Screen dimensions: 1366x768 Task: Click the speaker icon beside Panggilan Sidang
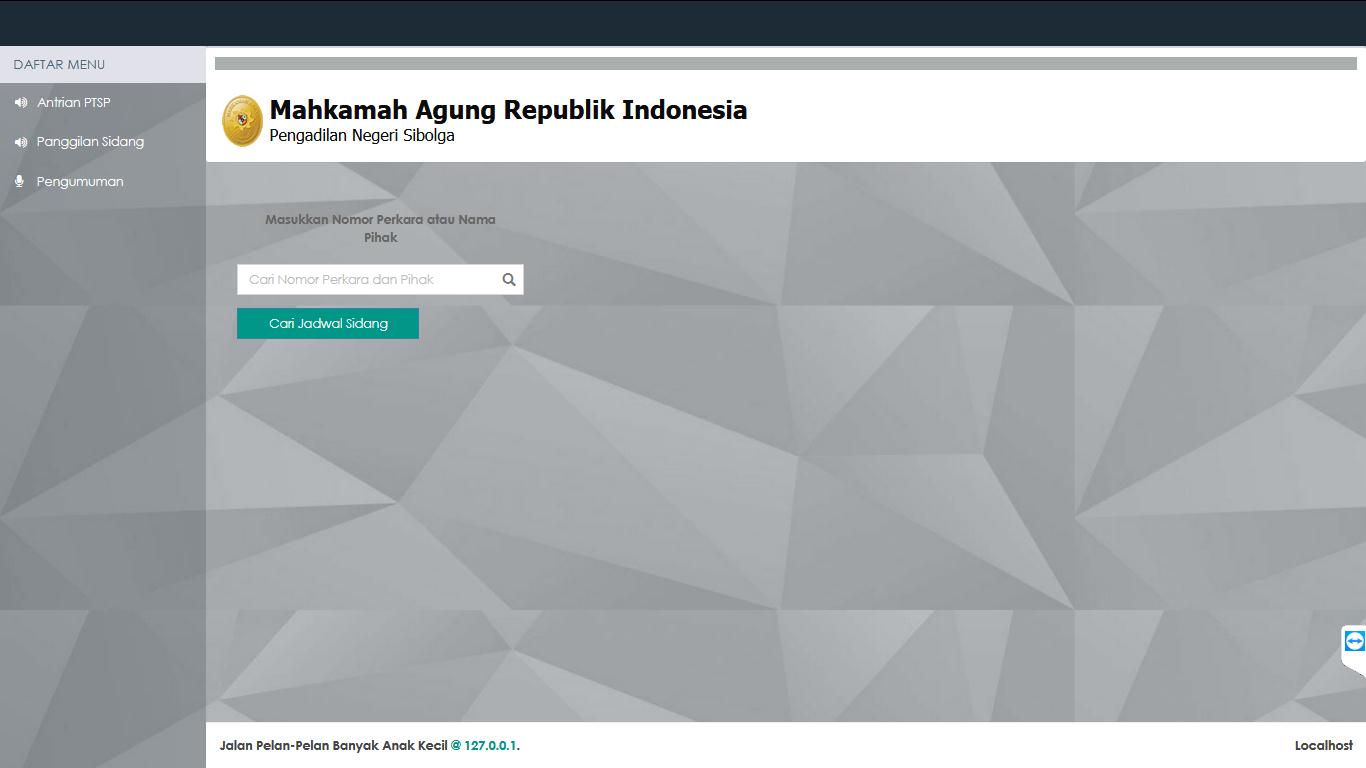point(20,142)
